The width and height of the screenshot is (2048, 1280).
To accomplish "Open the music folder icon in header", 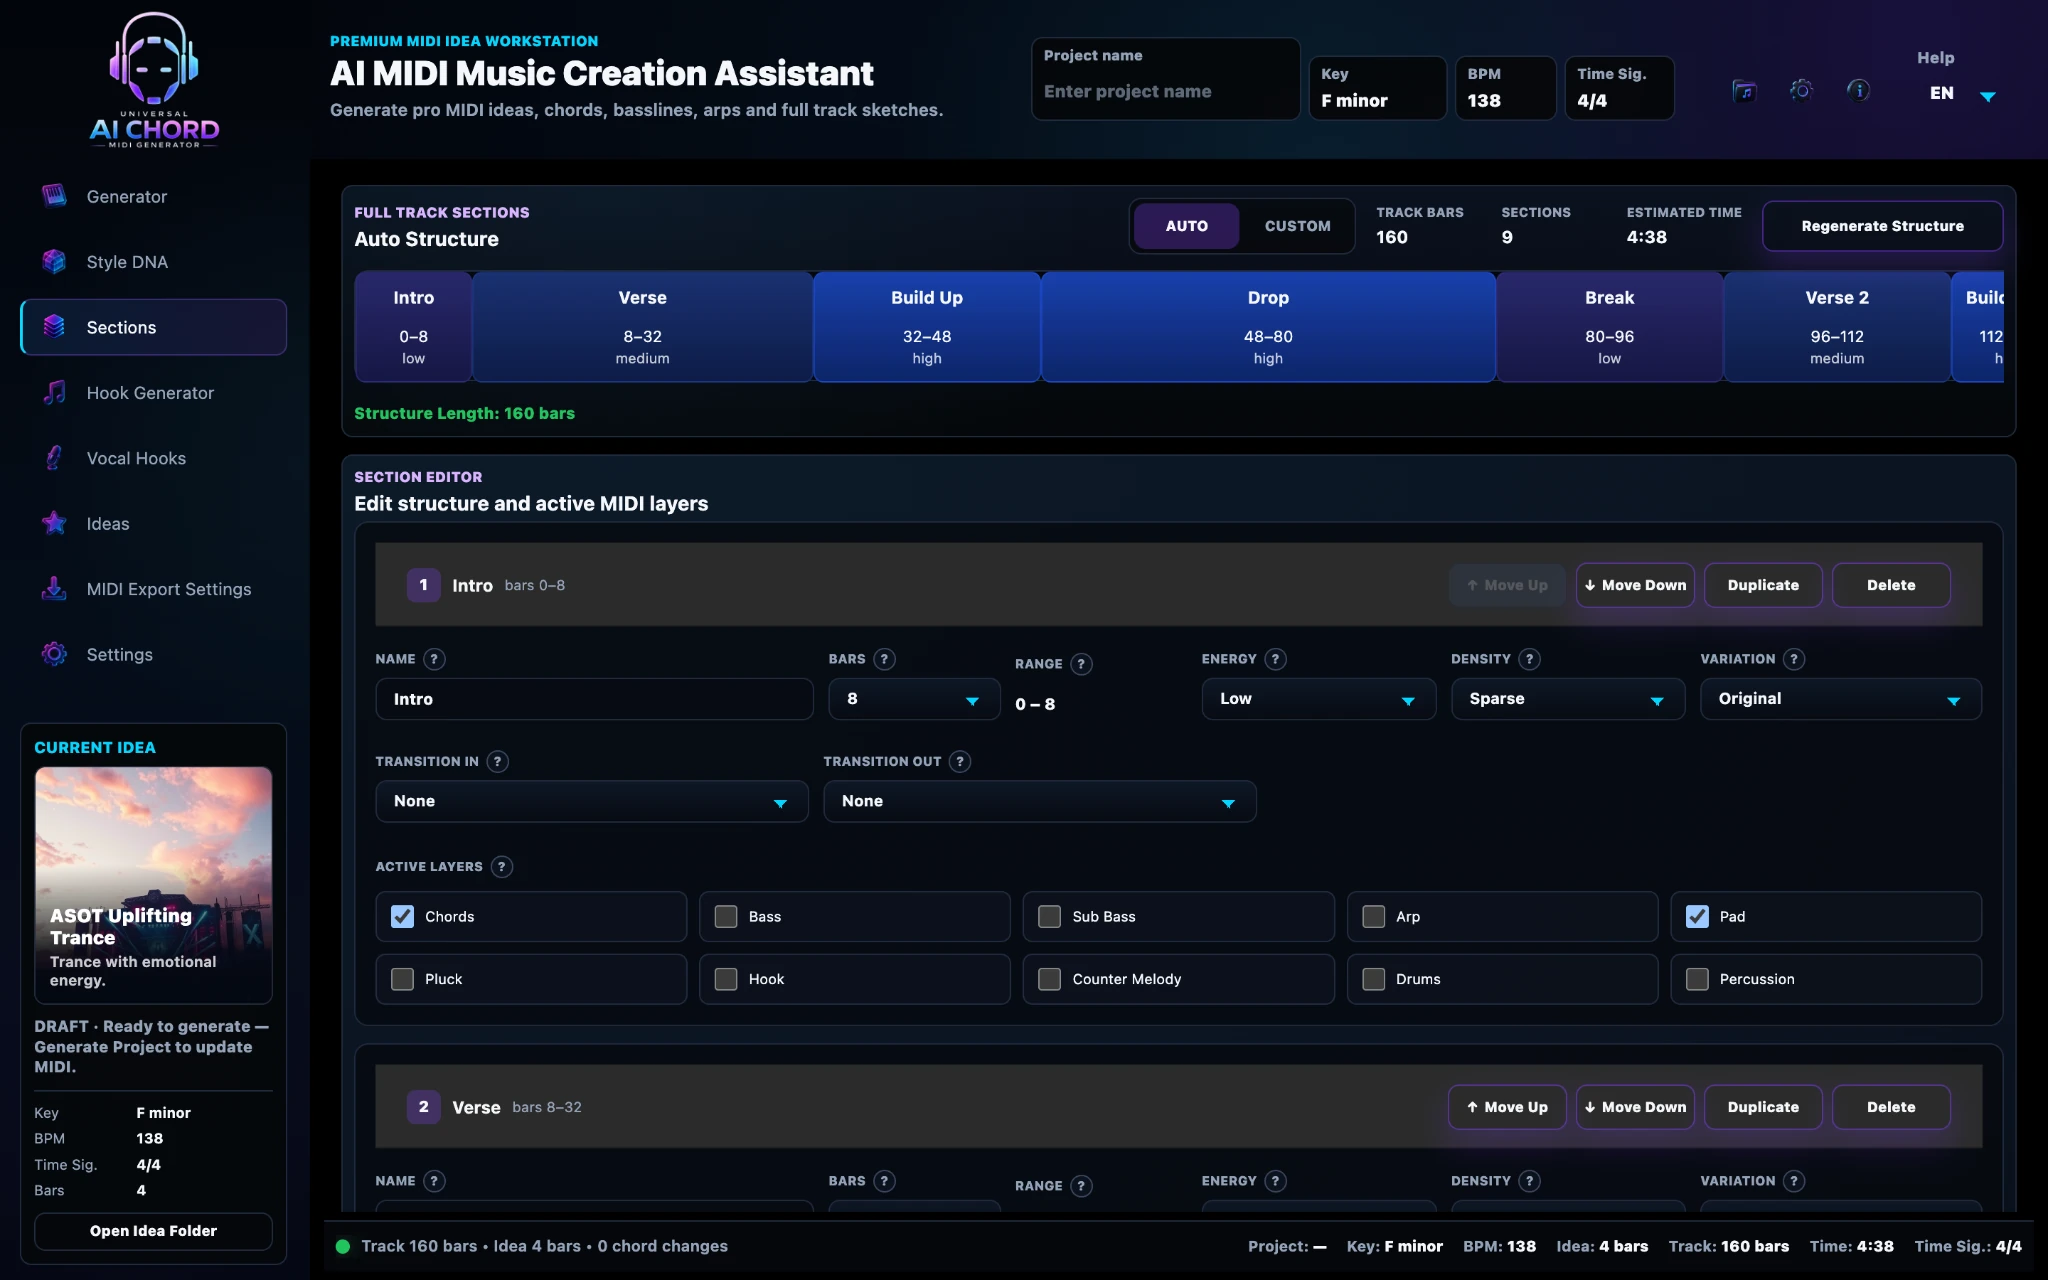I will point(1744,91).
